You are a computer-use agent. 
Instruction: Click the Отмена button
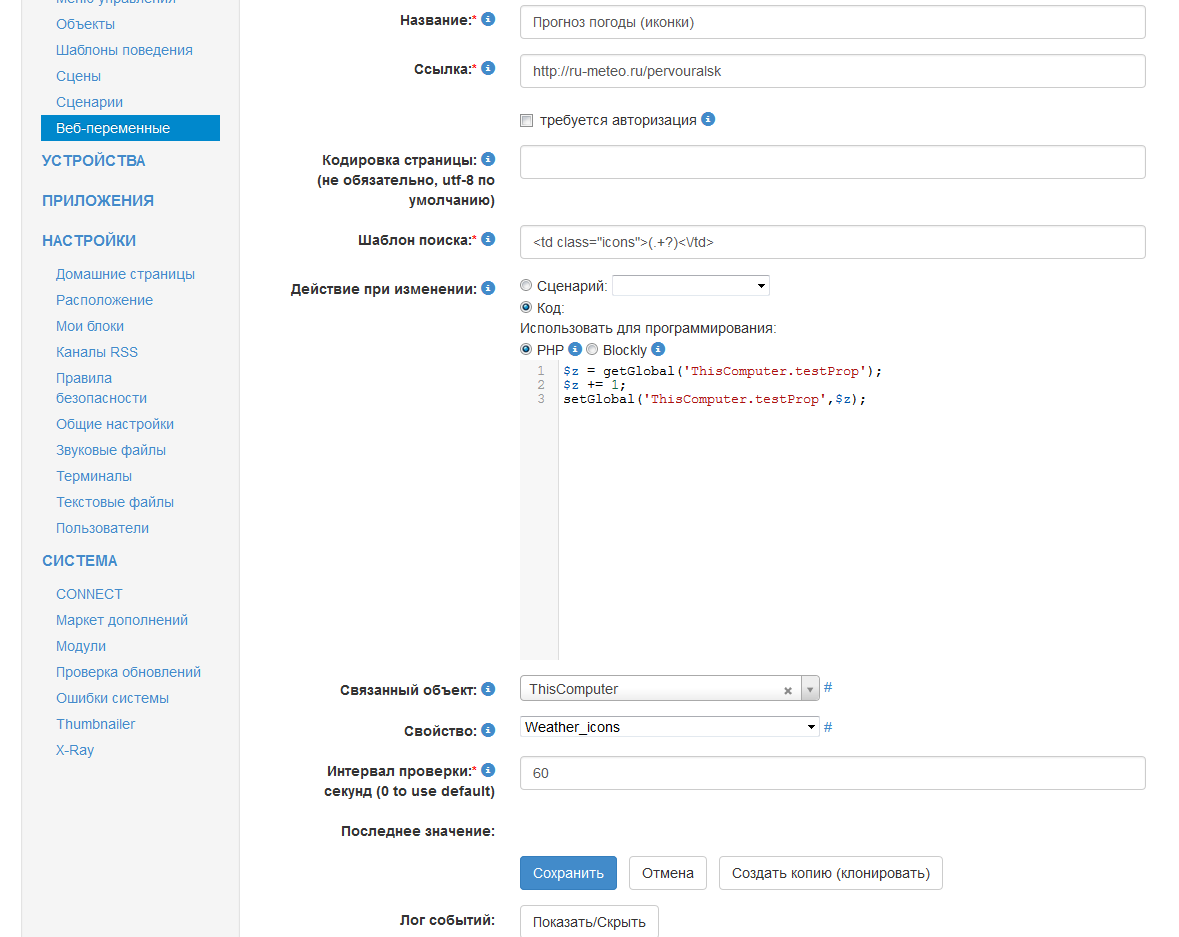(668, 873)
